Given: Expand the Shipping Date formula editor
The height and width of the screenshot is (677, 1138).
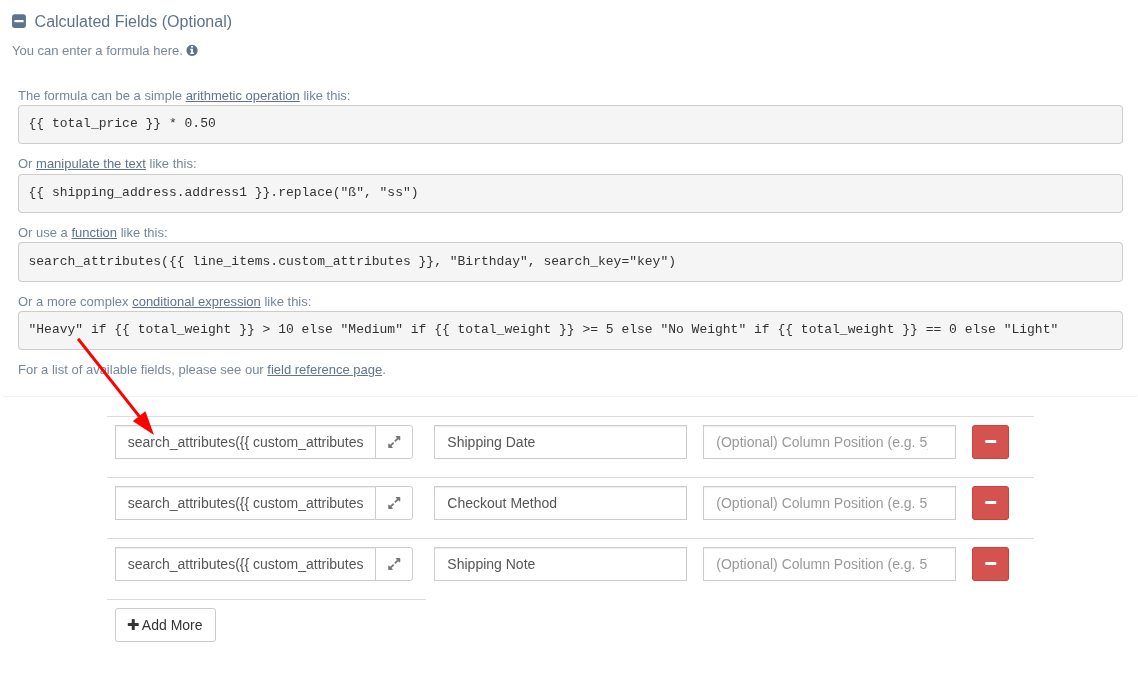Looking at the screenshot, I should click(394, 442).
